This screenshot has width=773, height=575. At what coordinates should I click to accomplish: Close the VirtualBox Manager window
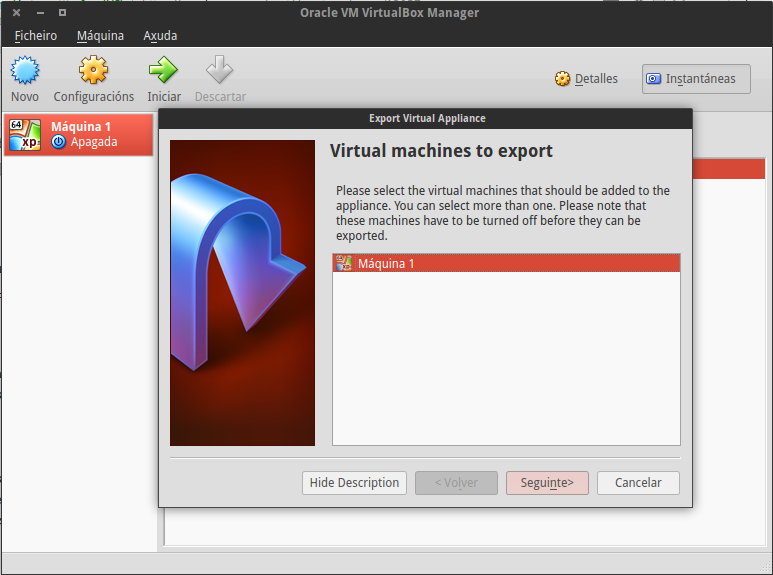point(16,13)
